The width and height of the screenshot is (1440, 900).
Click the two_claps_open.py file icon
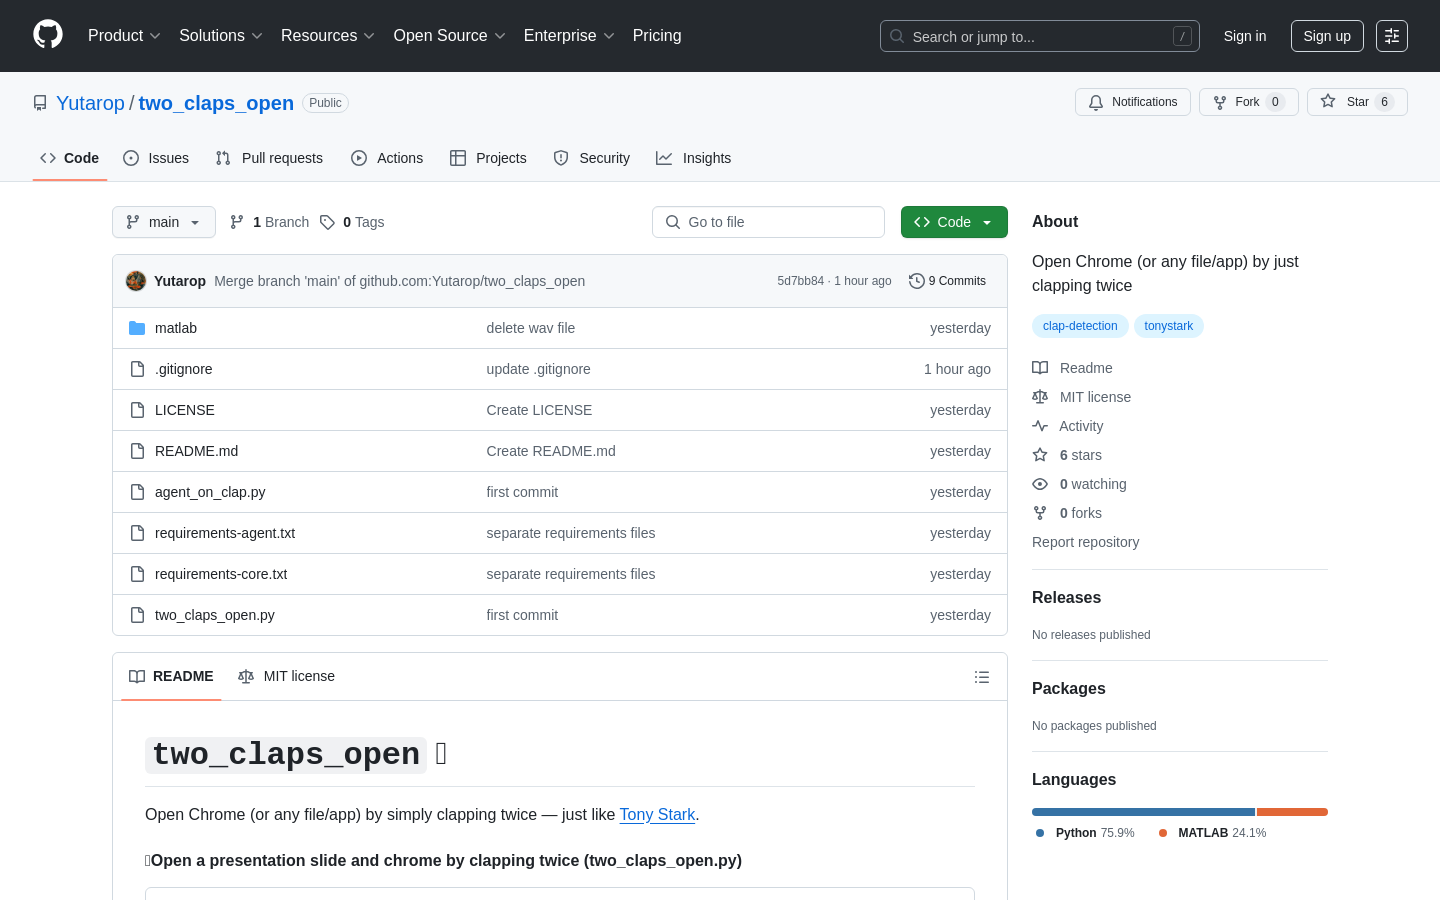(x=138, y=615)
